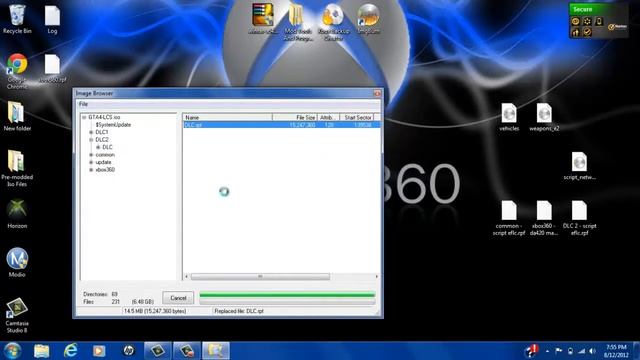Image resolution: width=640 pixels, height=360 pixels.
Task: Select the xbox360 - da420 file icon
Action: click(x=544, y=218)
